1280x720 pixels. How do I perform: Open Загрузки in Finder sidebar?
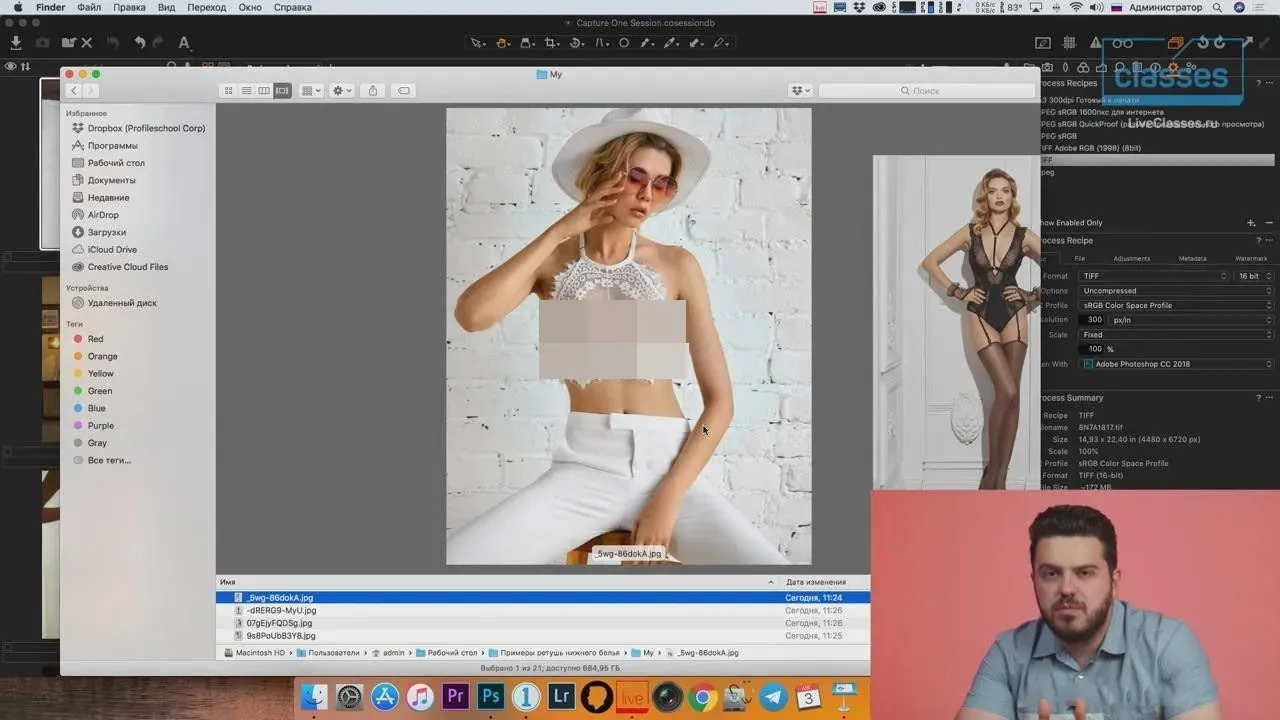[x=106, y=232]
